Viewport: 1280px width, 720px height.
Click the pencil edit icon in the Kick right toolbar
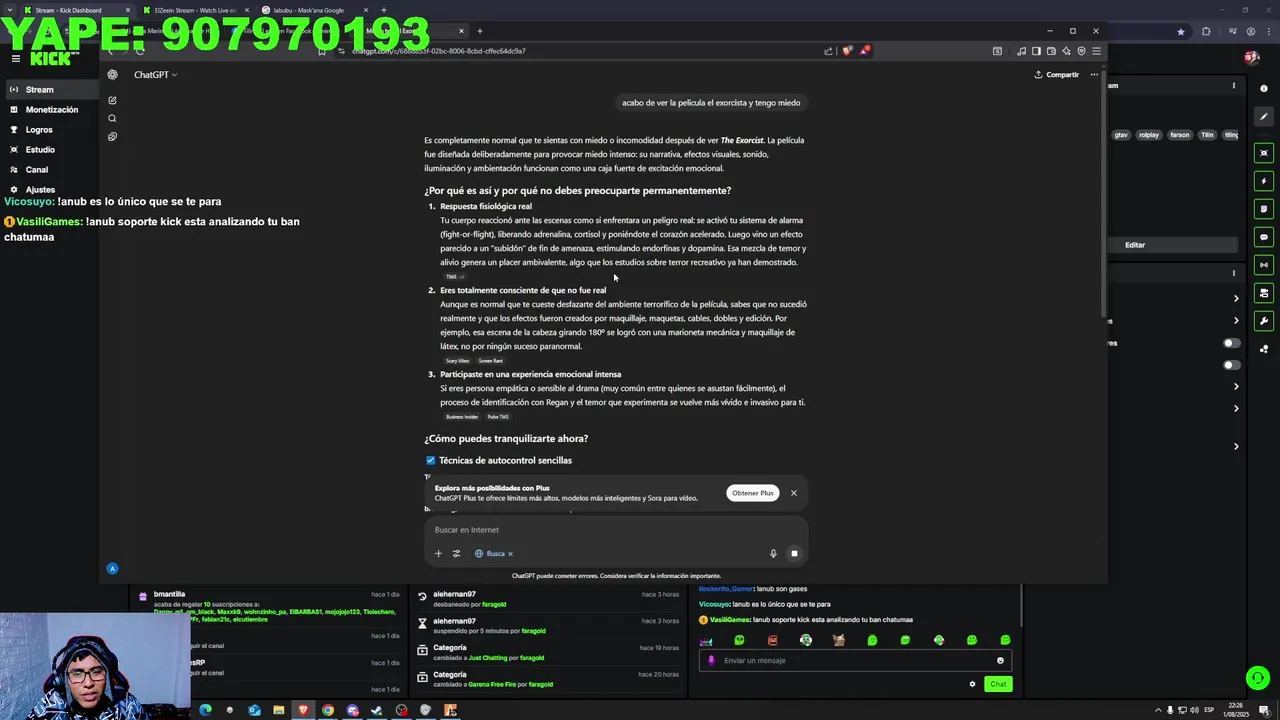click(1264, 117)
